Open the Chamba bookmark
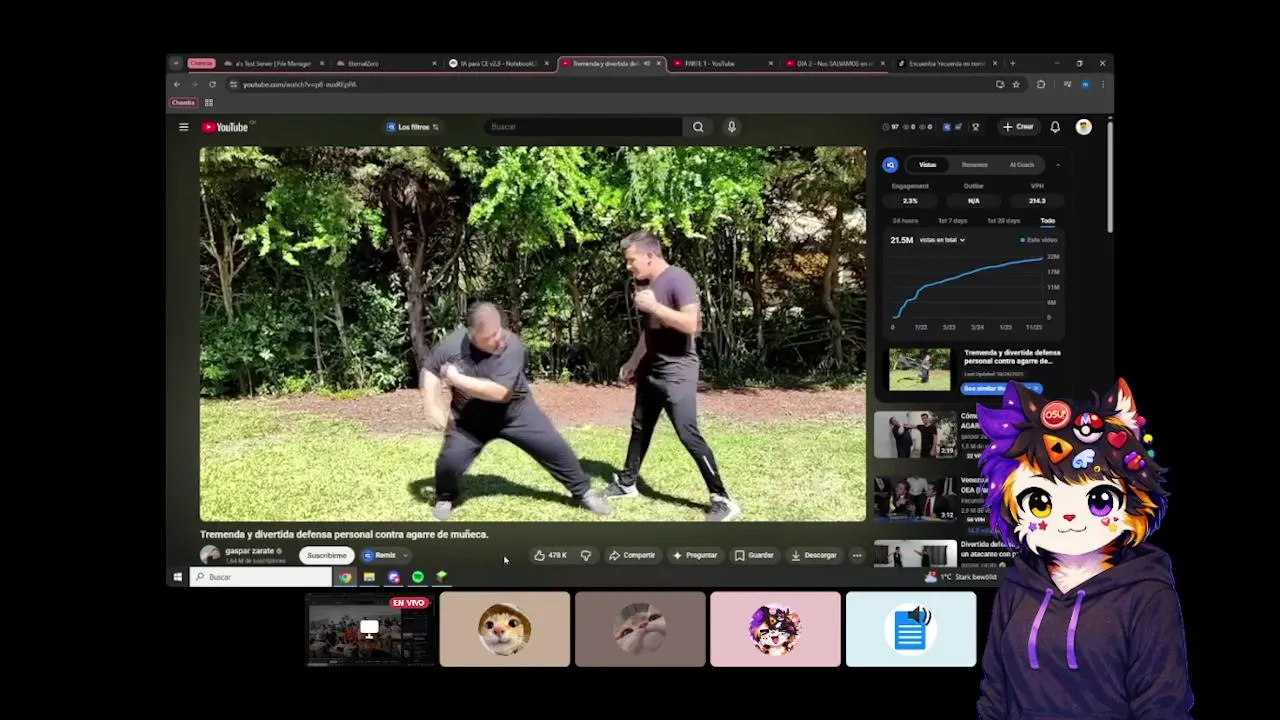Viewport: 1280px width, 720px height. pos(183,103)
